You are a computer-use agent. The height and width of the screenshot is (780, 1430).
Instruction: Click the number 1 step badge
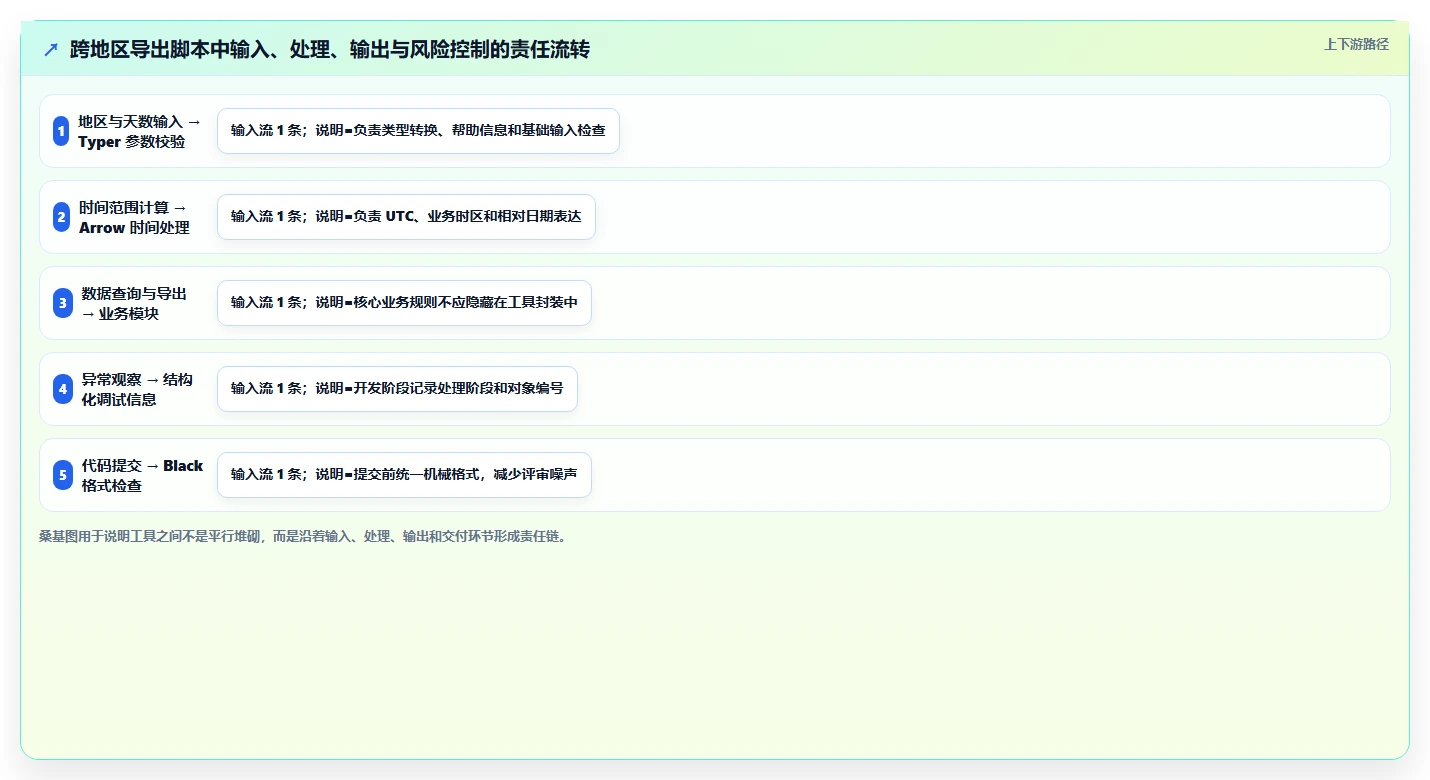62,131
